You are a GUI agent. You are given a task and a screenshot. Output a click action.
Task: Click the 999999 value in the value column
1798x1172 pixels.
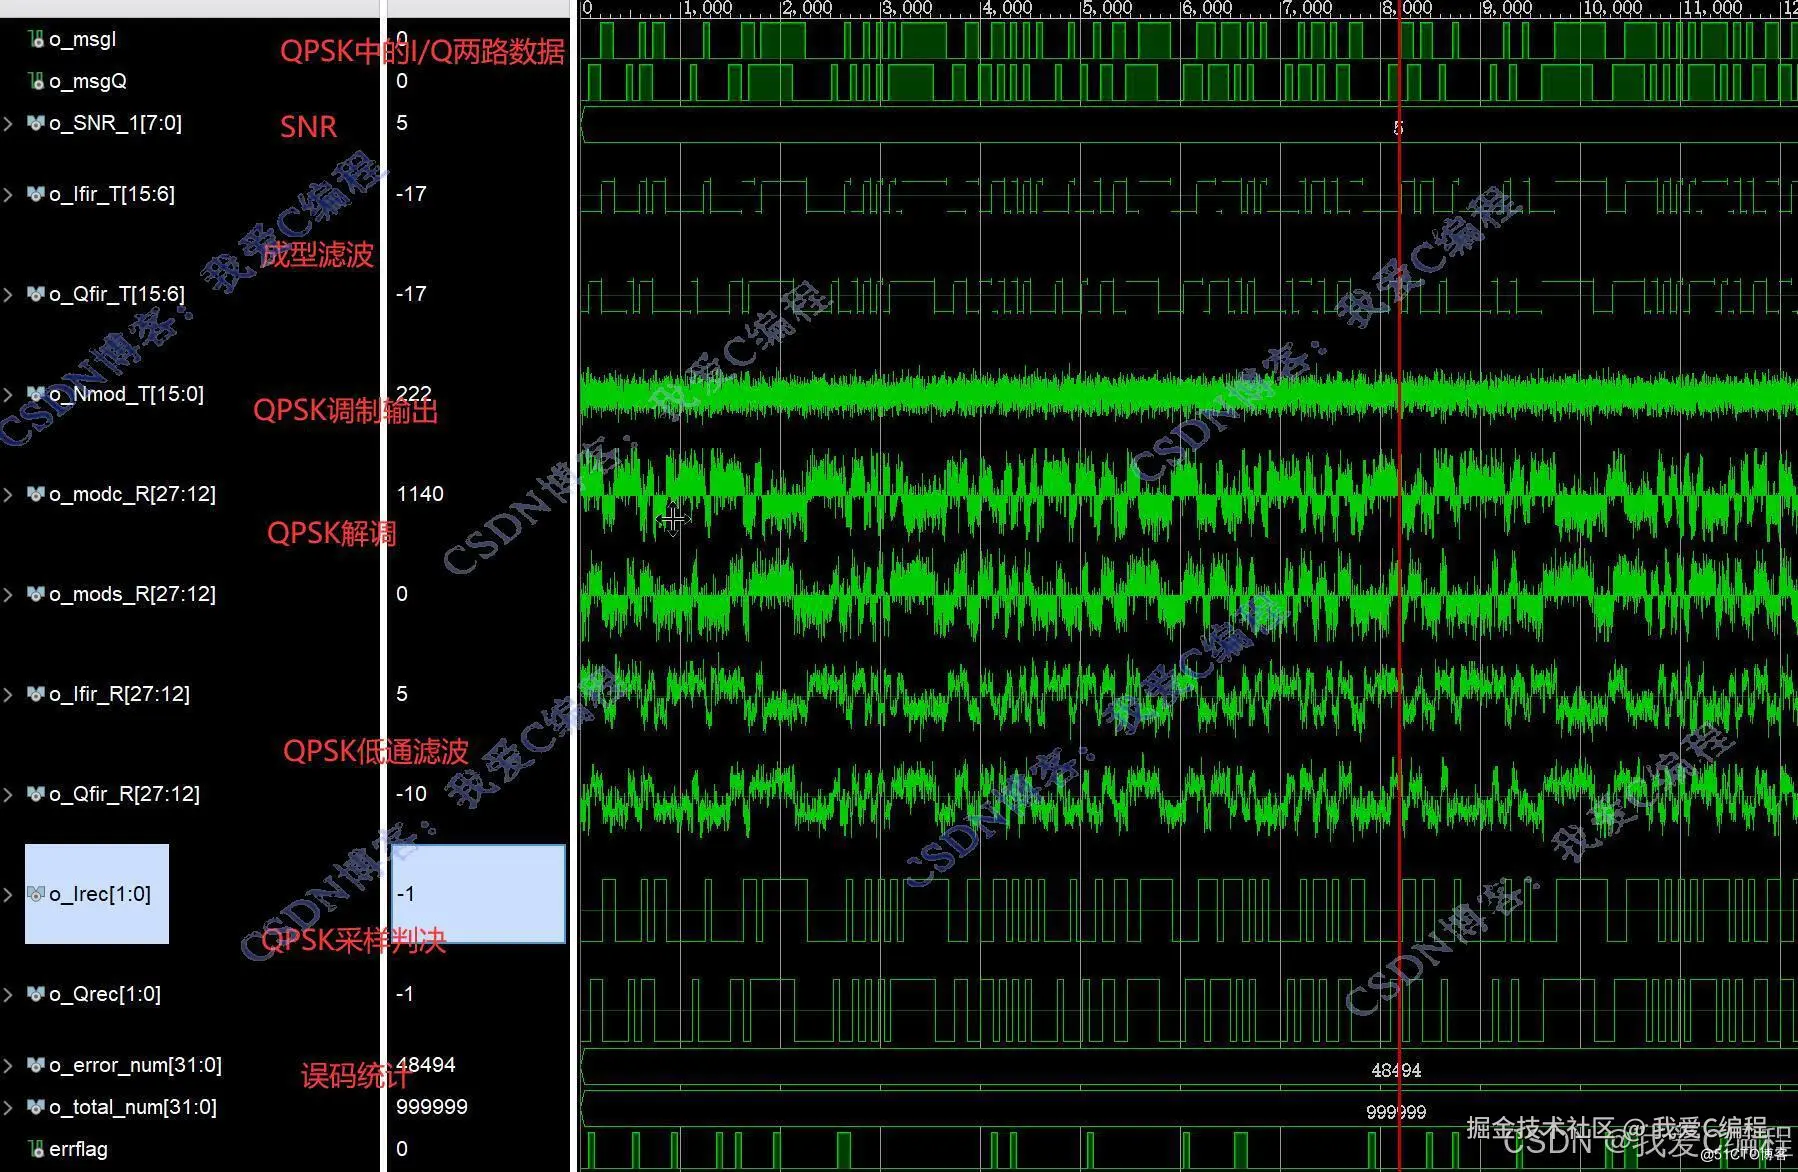432,1107
